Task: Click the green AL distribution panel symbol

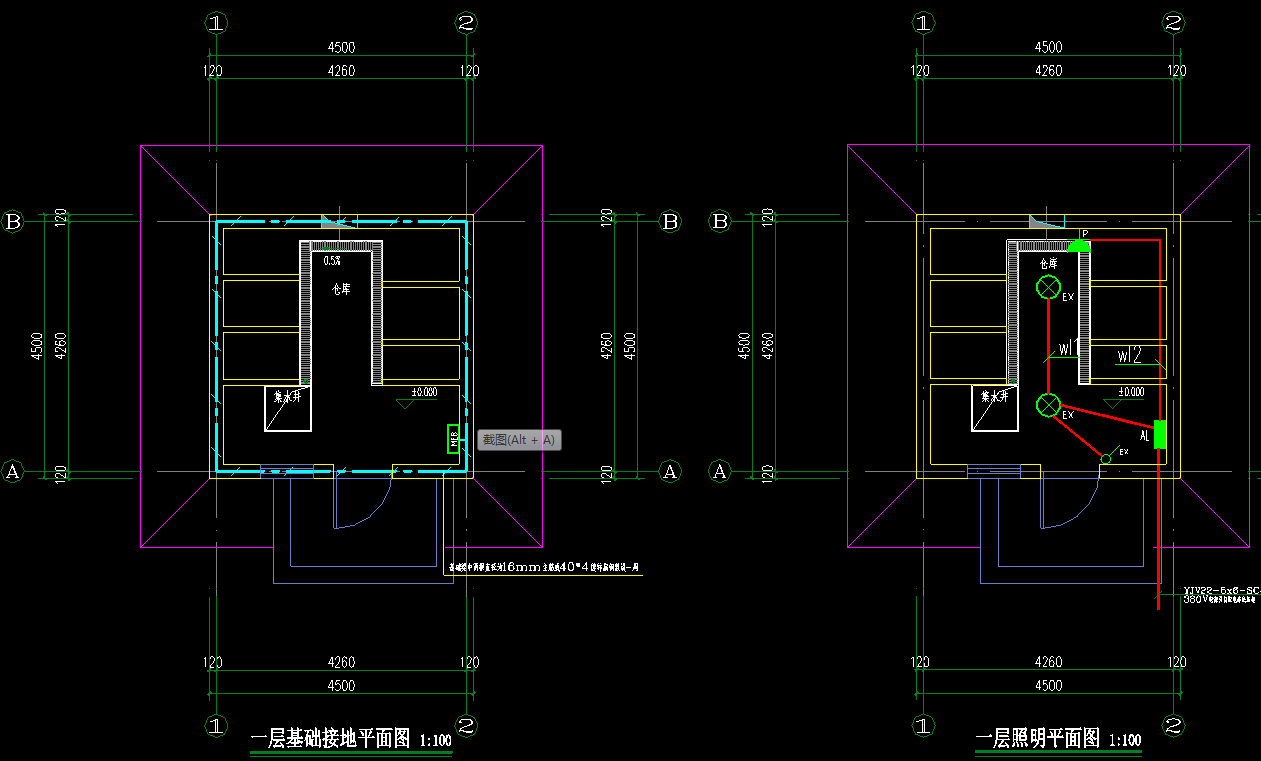Action: [x=1160, y=435]
